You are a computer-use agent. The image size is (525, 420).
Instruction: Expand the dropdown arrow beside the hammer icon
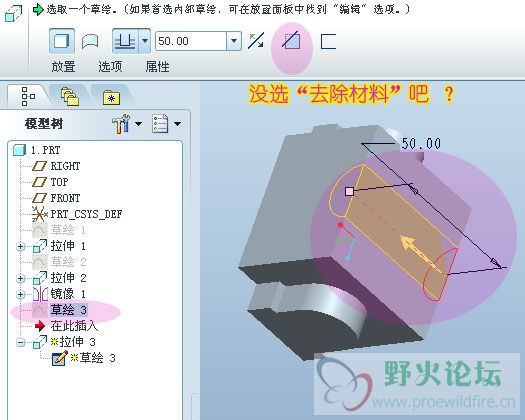pos(138,124)
